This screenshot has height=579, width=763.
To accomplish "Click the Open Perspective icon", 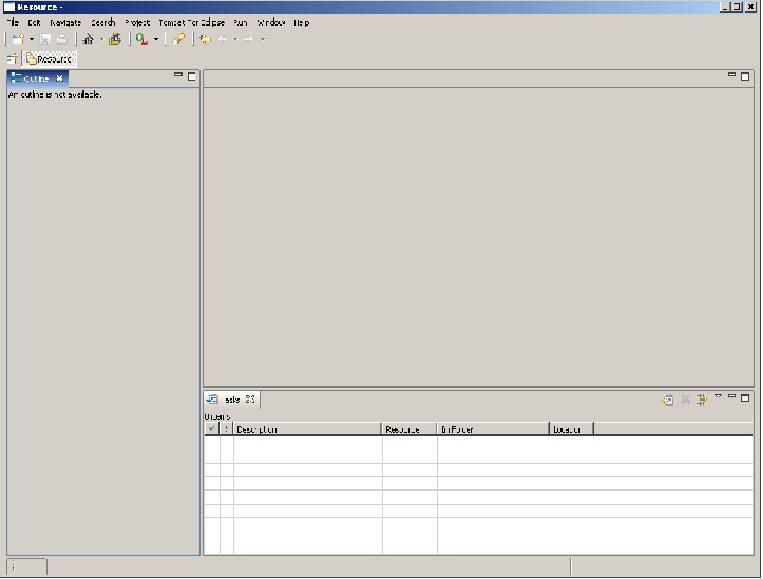I will click(x=12, y=59).
